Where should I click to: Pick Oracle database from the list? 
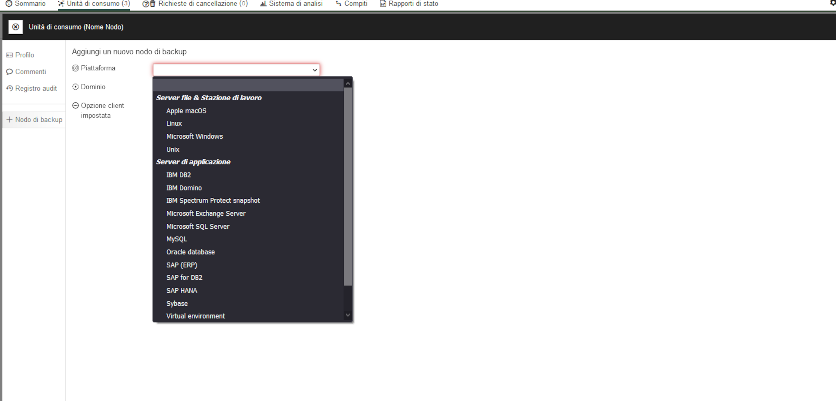coord(248,252)
